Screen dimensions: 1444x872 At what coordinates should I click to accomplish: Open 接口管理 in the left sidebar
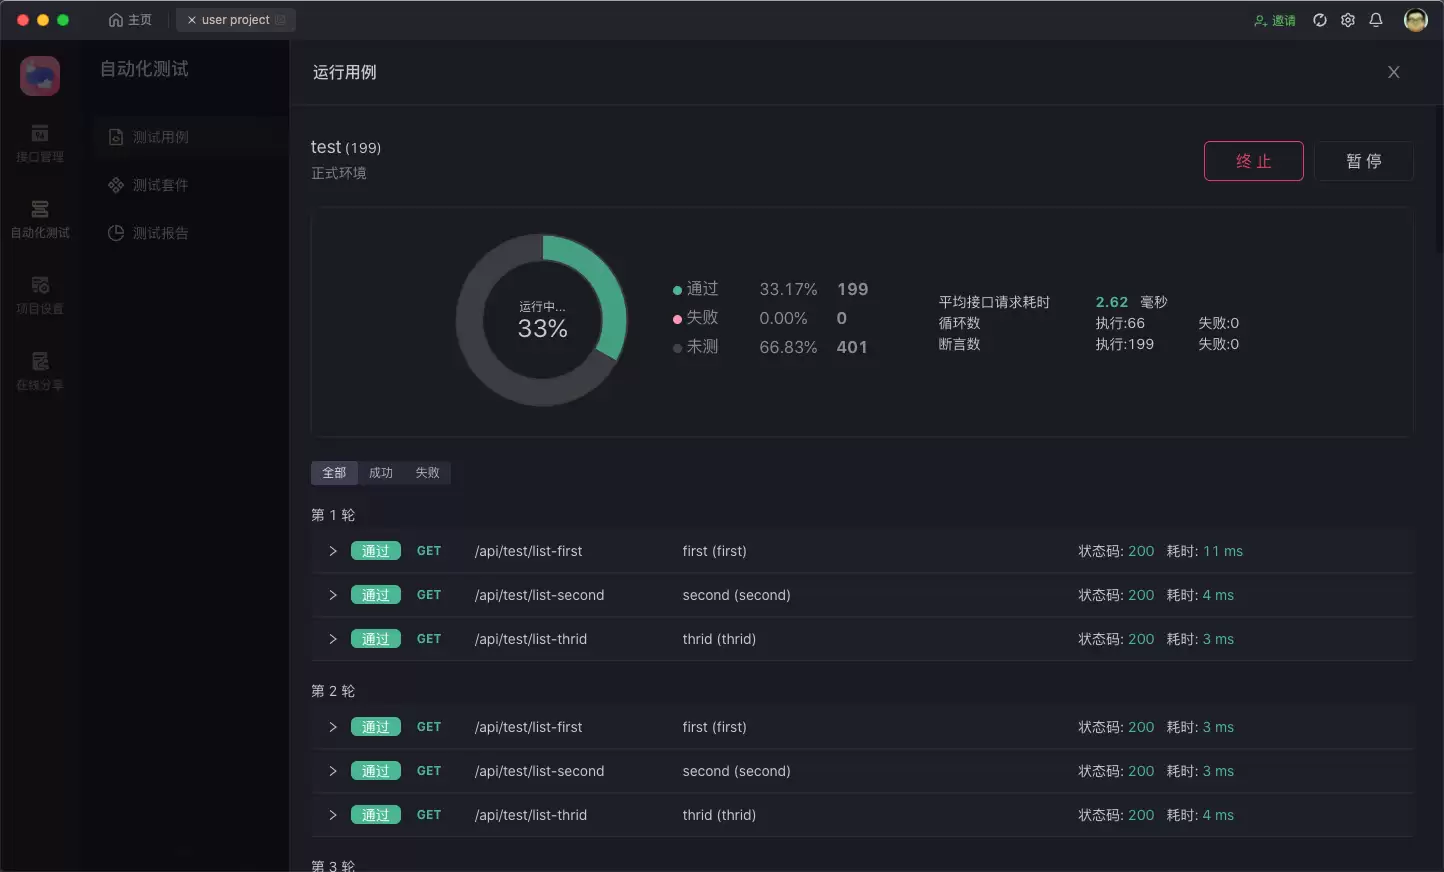click(x=40, y=144)
